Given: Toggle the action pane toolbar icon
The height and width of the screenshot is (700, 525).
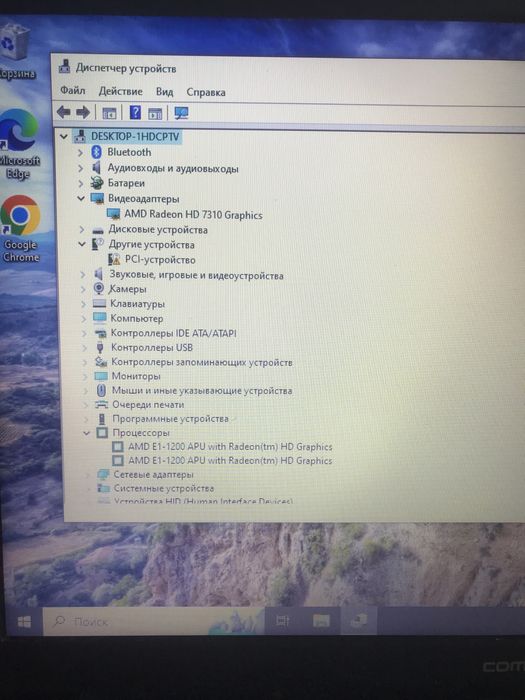Looking at the screenshot, I should click(155, 113).
